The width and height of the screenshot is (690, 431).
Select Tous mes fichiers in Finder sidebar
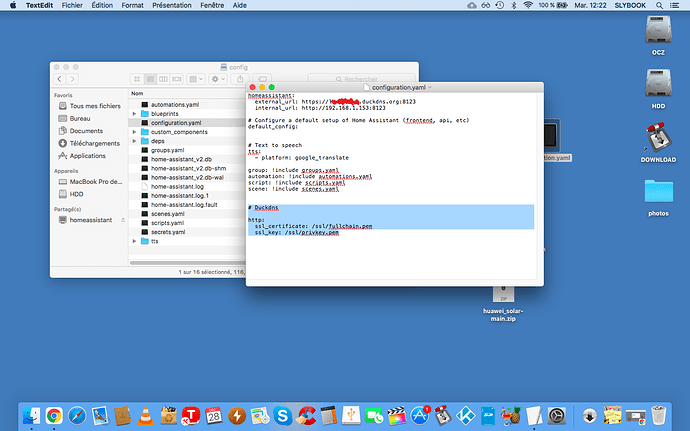[x=89, y=106]
